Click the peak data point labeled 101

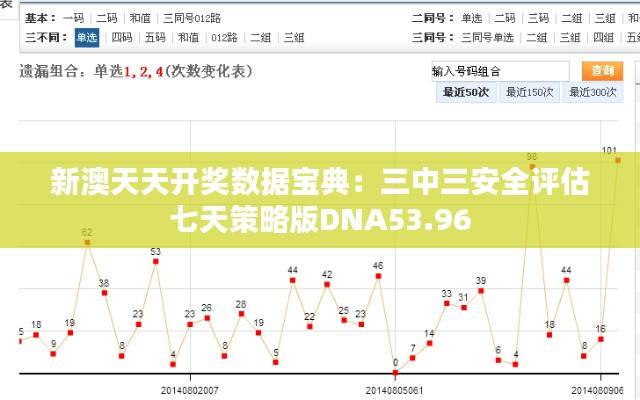click(x=619, y=160)
